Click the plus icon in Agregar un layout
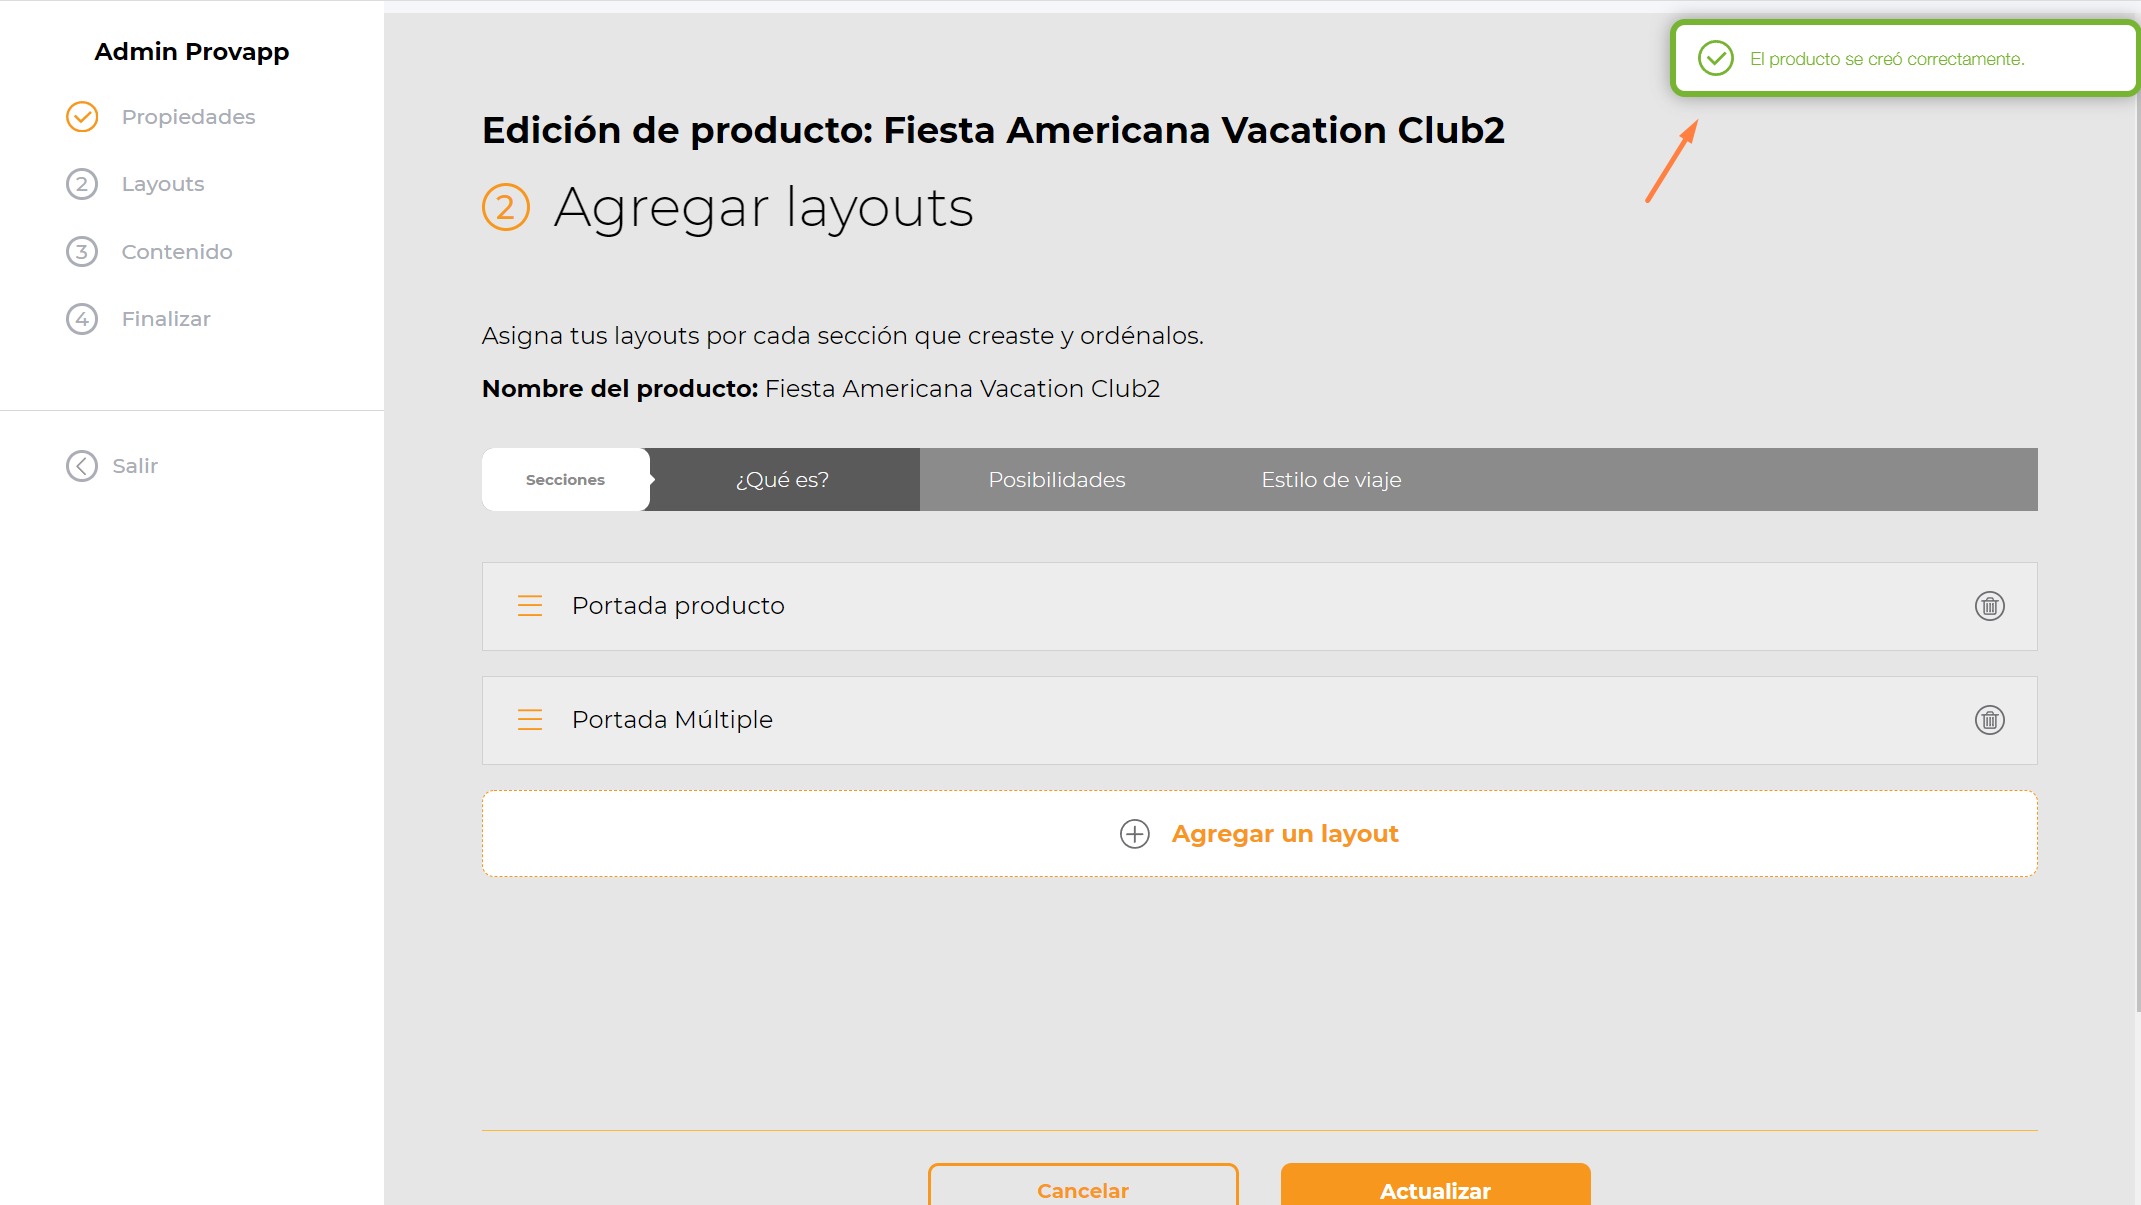This screenshot has width=2141, height=1205. 1134,834
